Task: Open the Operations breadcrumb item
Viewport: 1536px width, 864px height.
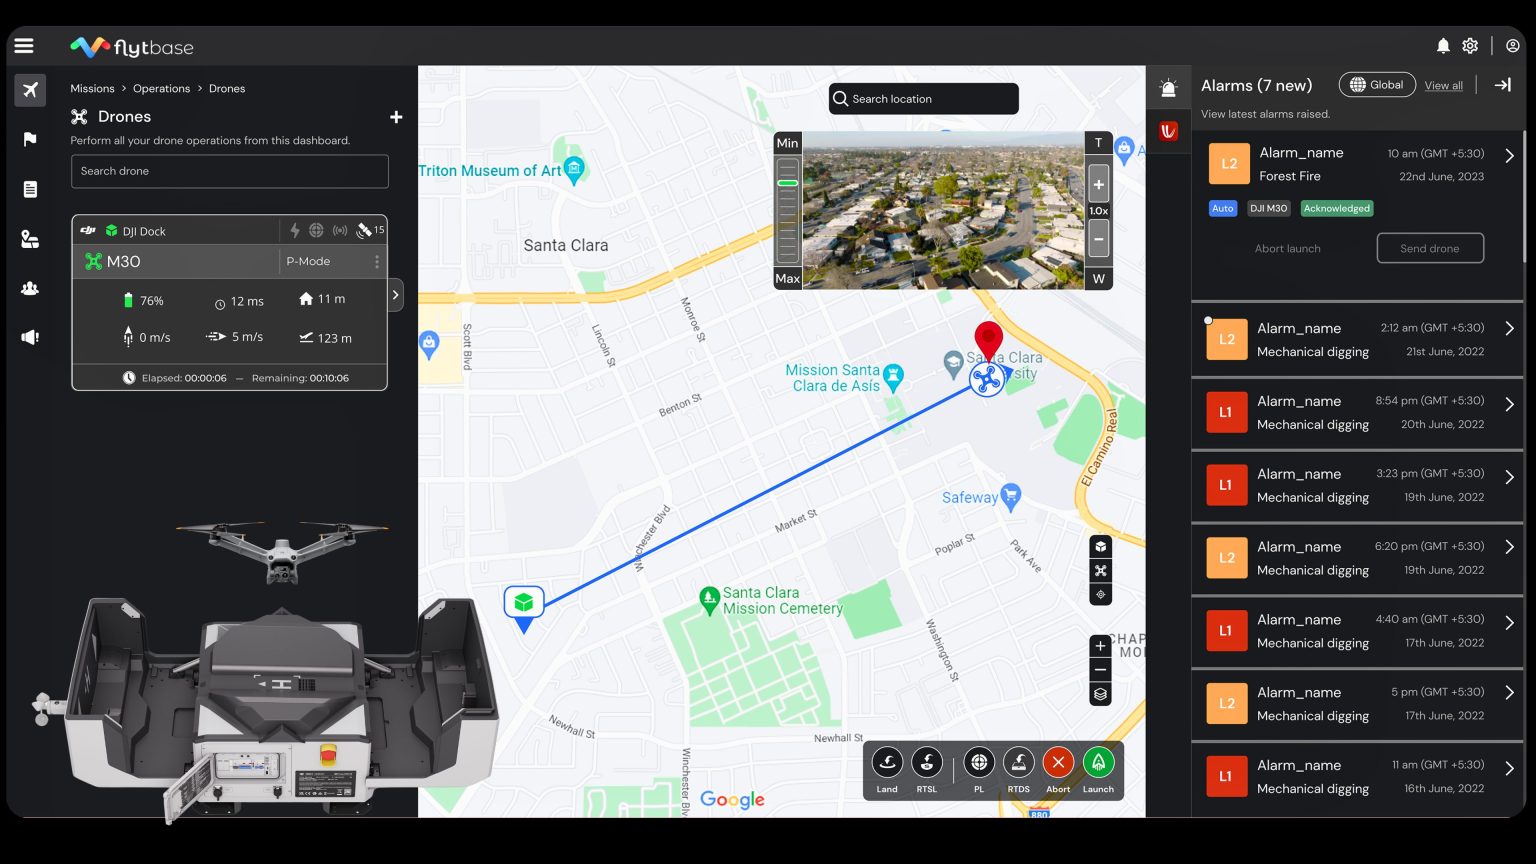Action: pyautogui.click(x=161, y=88)
